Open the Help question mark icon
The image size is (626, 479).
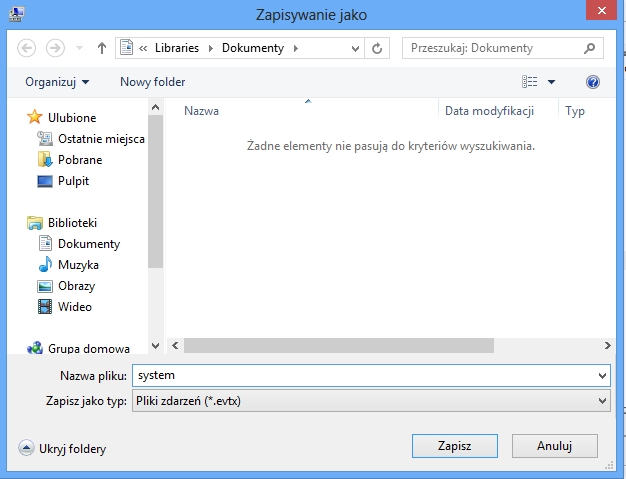(x=592, y=82)
